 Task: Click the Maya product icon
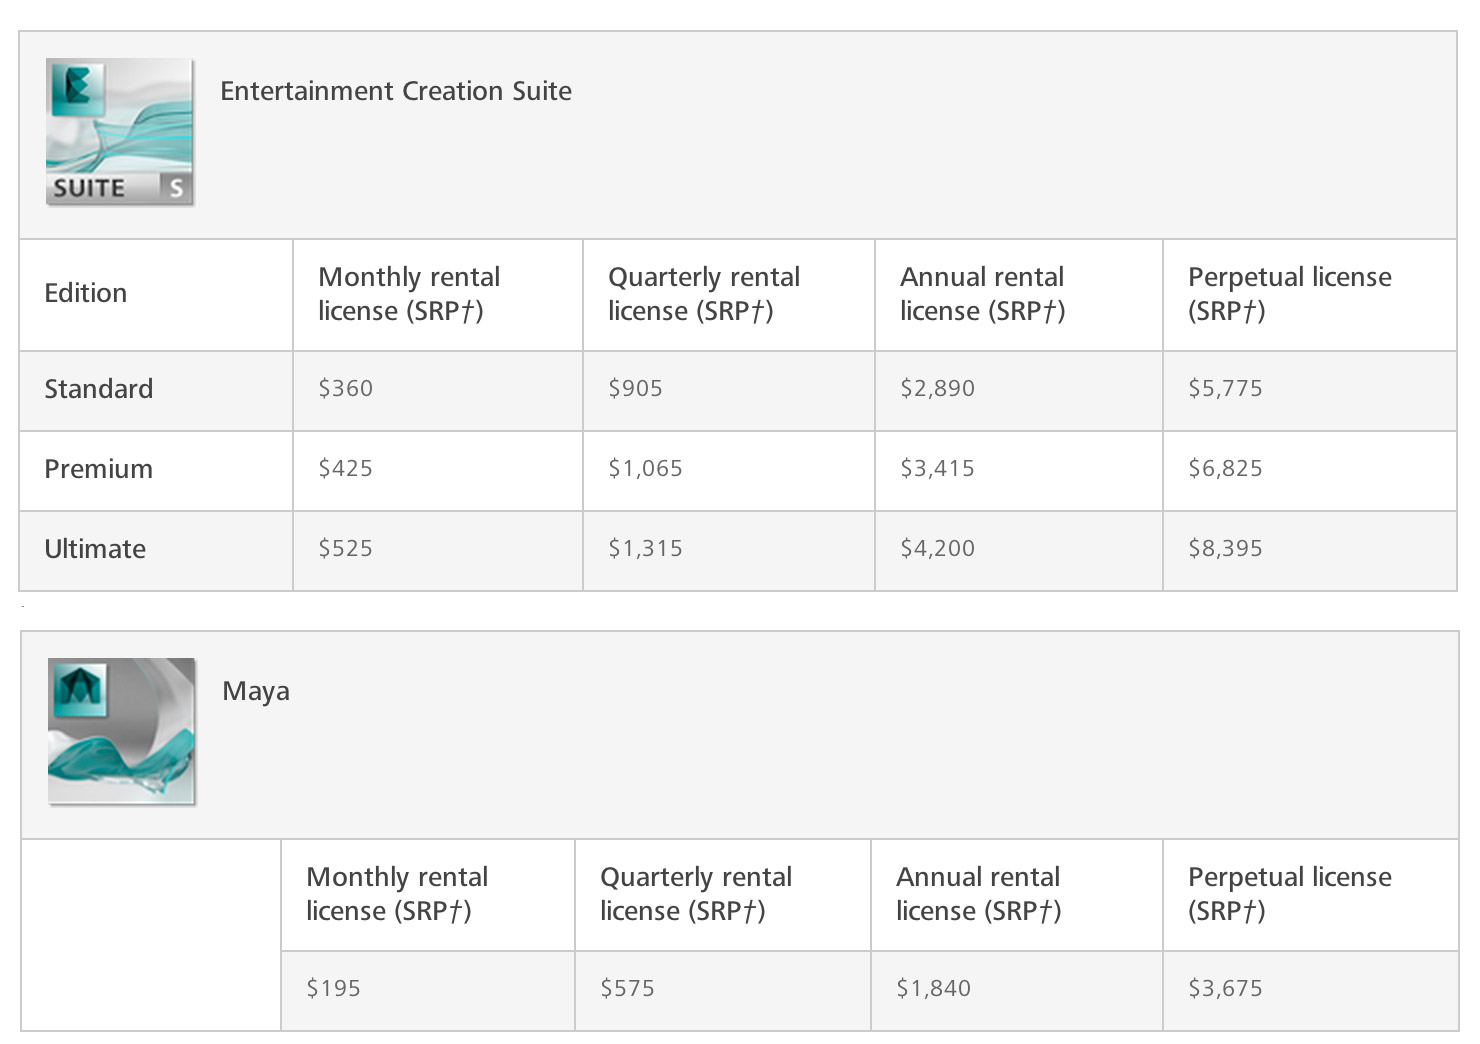(x=122, y=731)
